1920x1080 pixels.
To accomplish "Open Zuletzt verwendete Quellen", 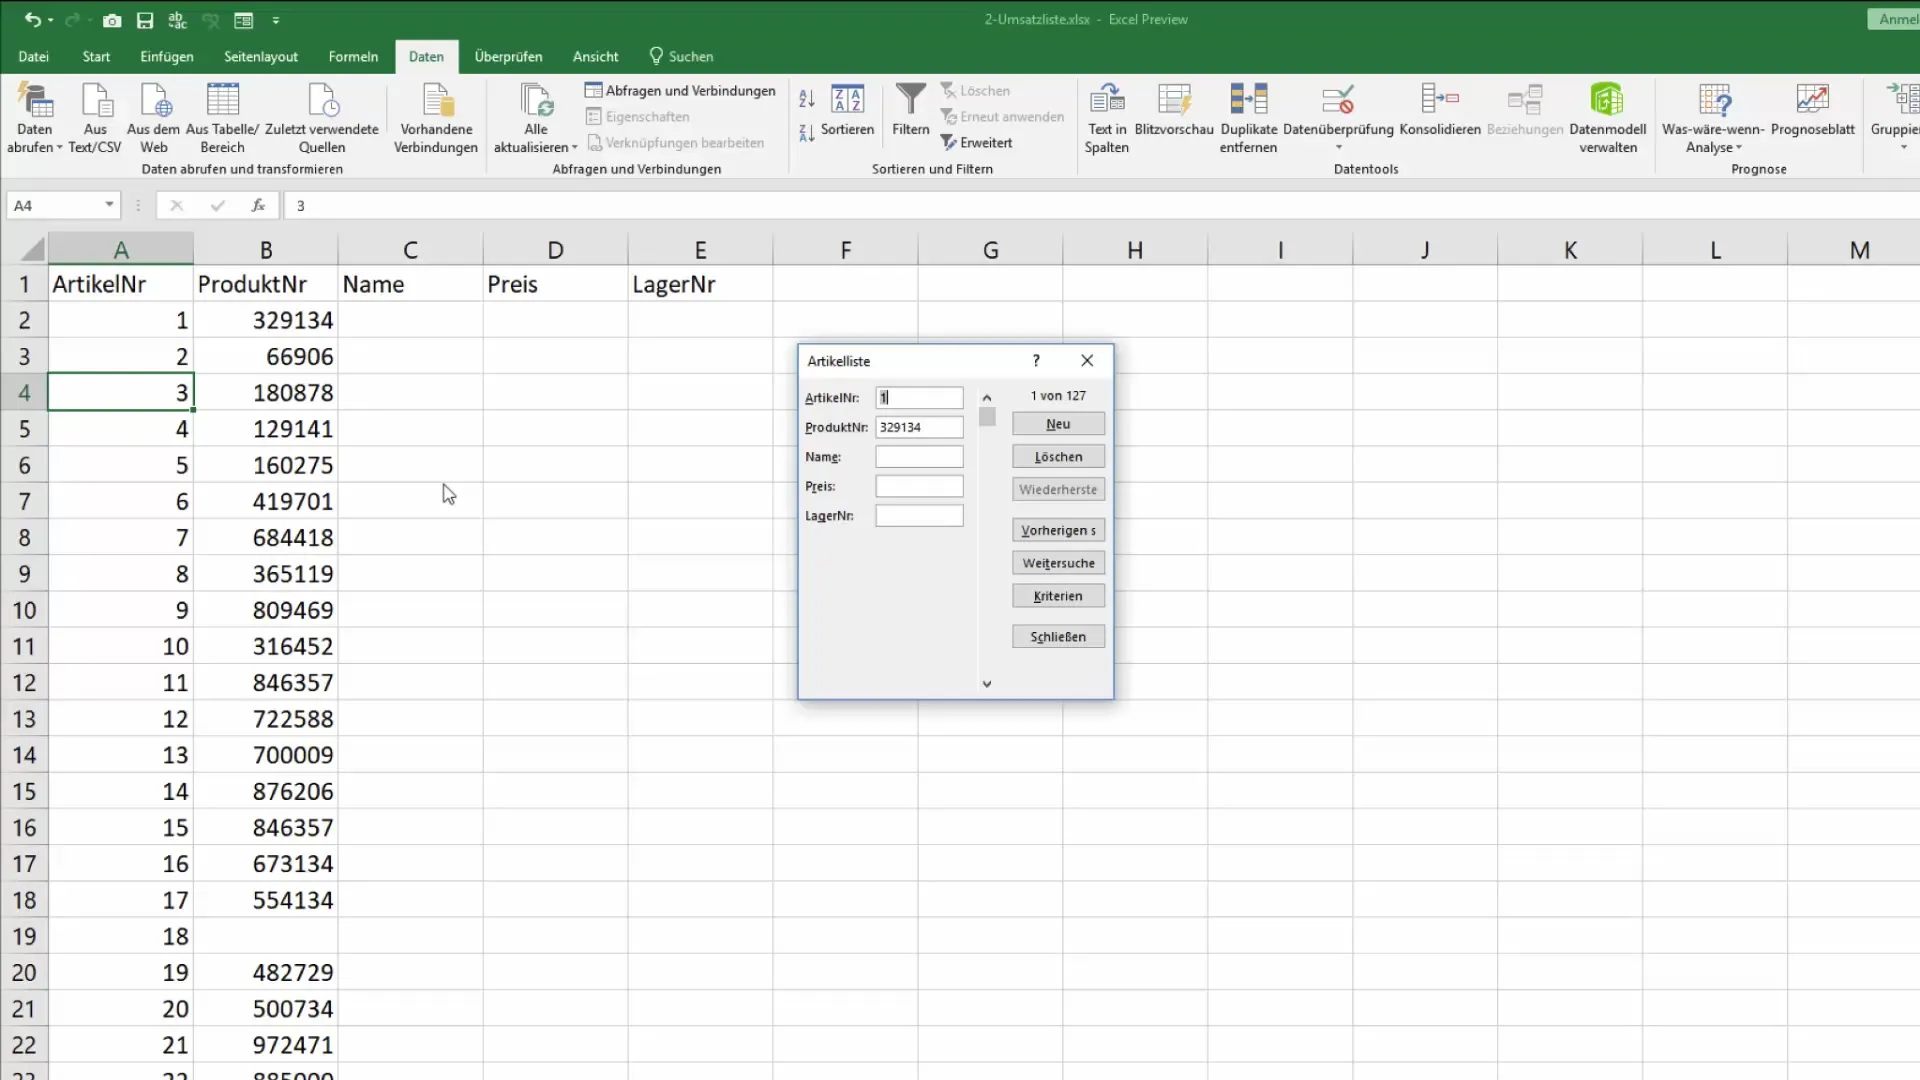I will (x=322, y=118).
